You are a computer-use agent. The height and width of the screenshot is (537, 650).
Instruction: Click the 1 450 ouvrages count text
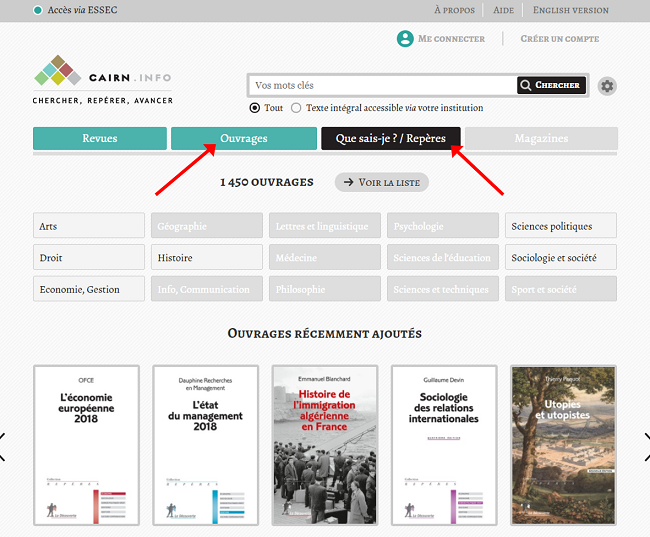coord(267,182)
